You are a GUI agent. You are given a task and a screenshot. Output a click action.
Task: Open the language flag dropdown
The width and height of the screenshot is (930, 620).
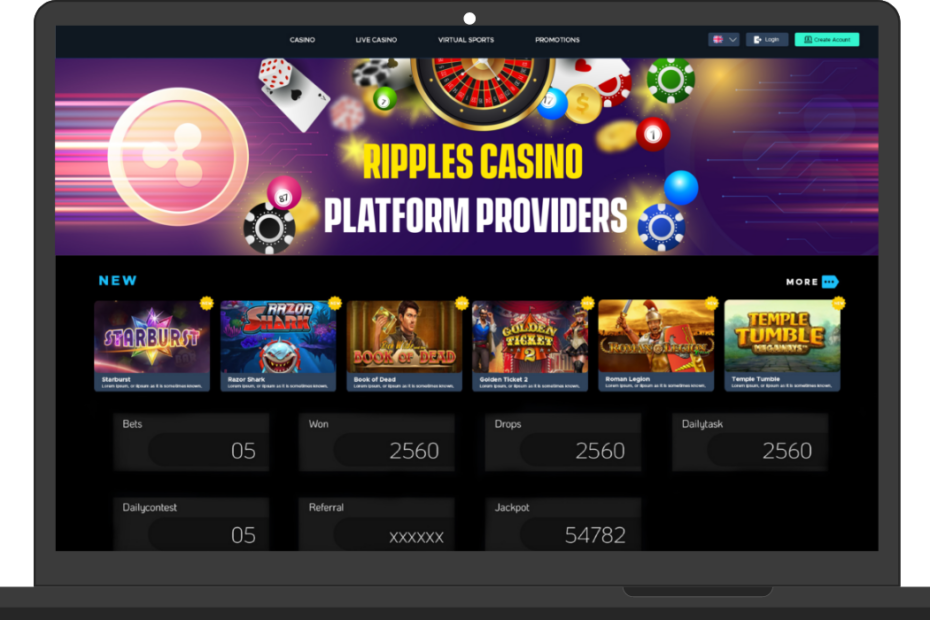pyautogui.click(x=723, y=40)
